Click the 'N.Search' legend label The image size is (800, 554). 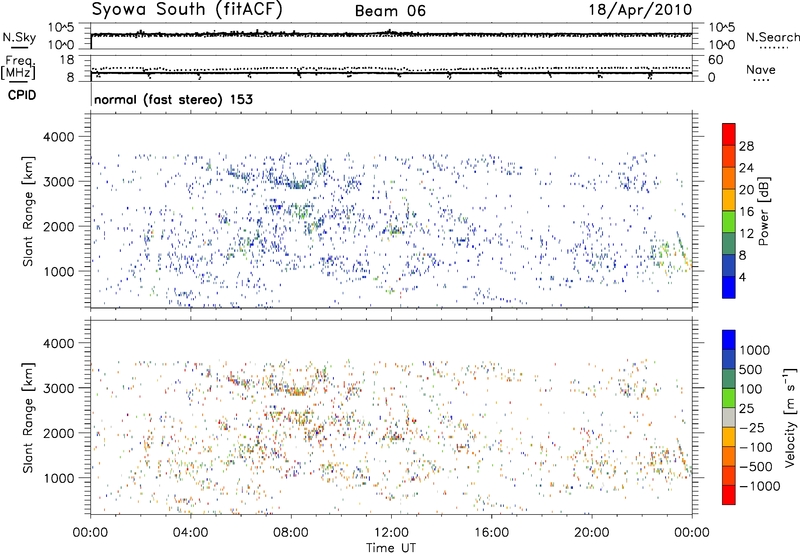[773, 37]
